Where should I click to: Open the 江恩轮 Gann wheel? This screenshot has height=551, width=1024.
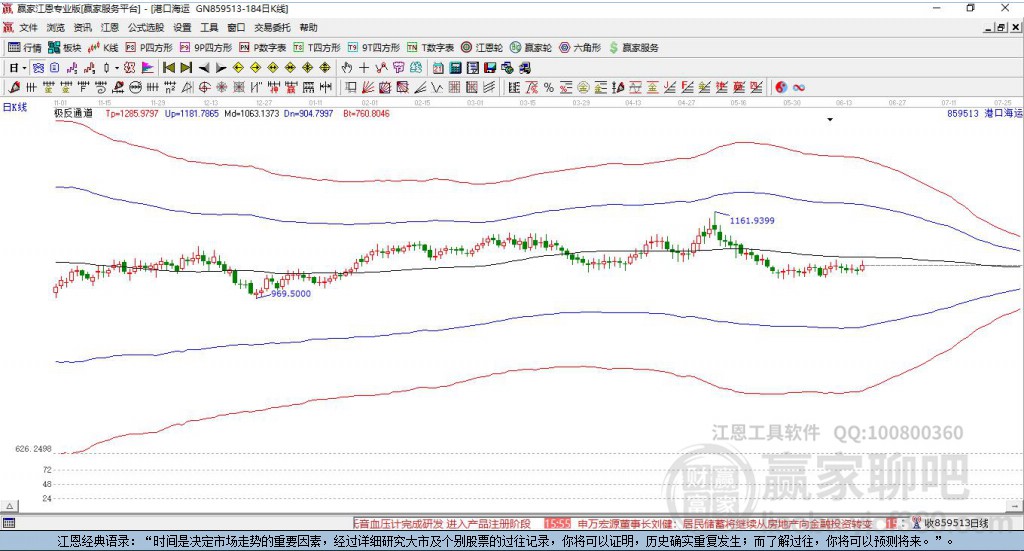pyautogui.click(x=482, y=48)
